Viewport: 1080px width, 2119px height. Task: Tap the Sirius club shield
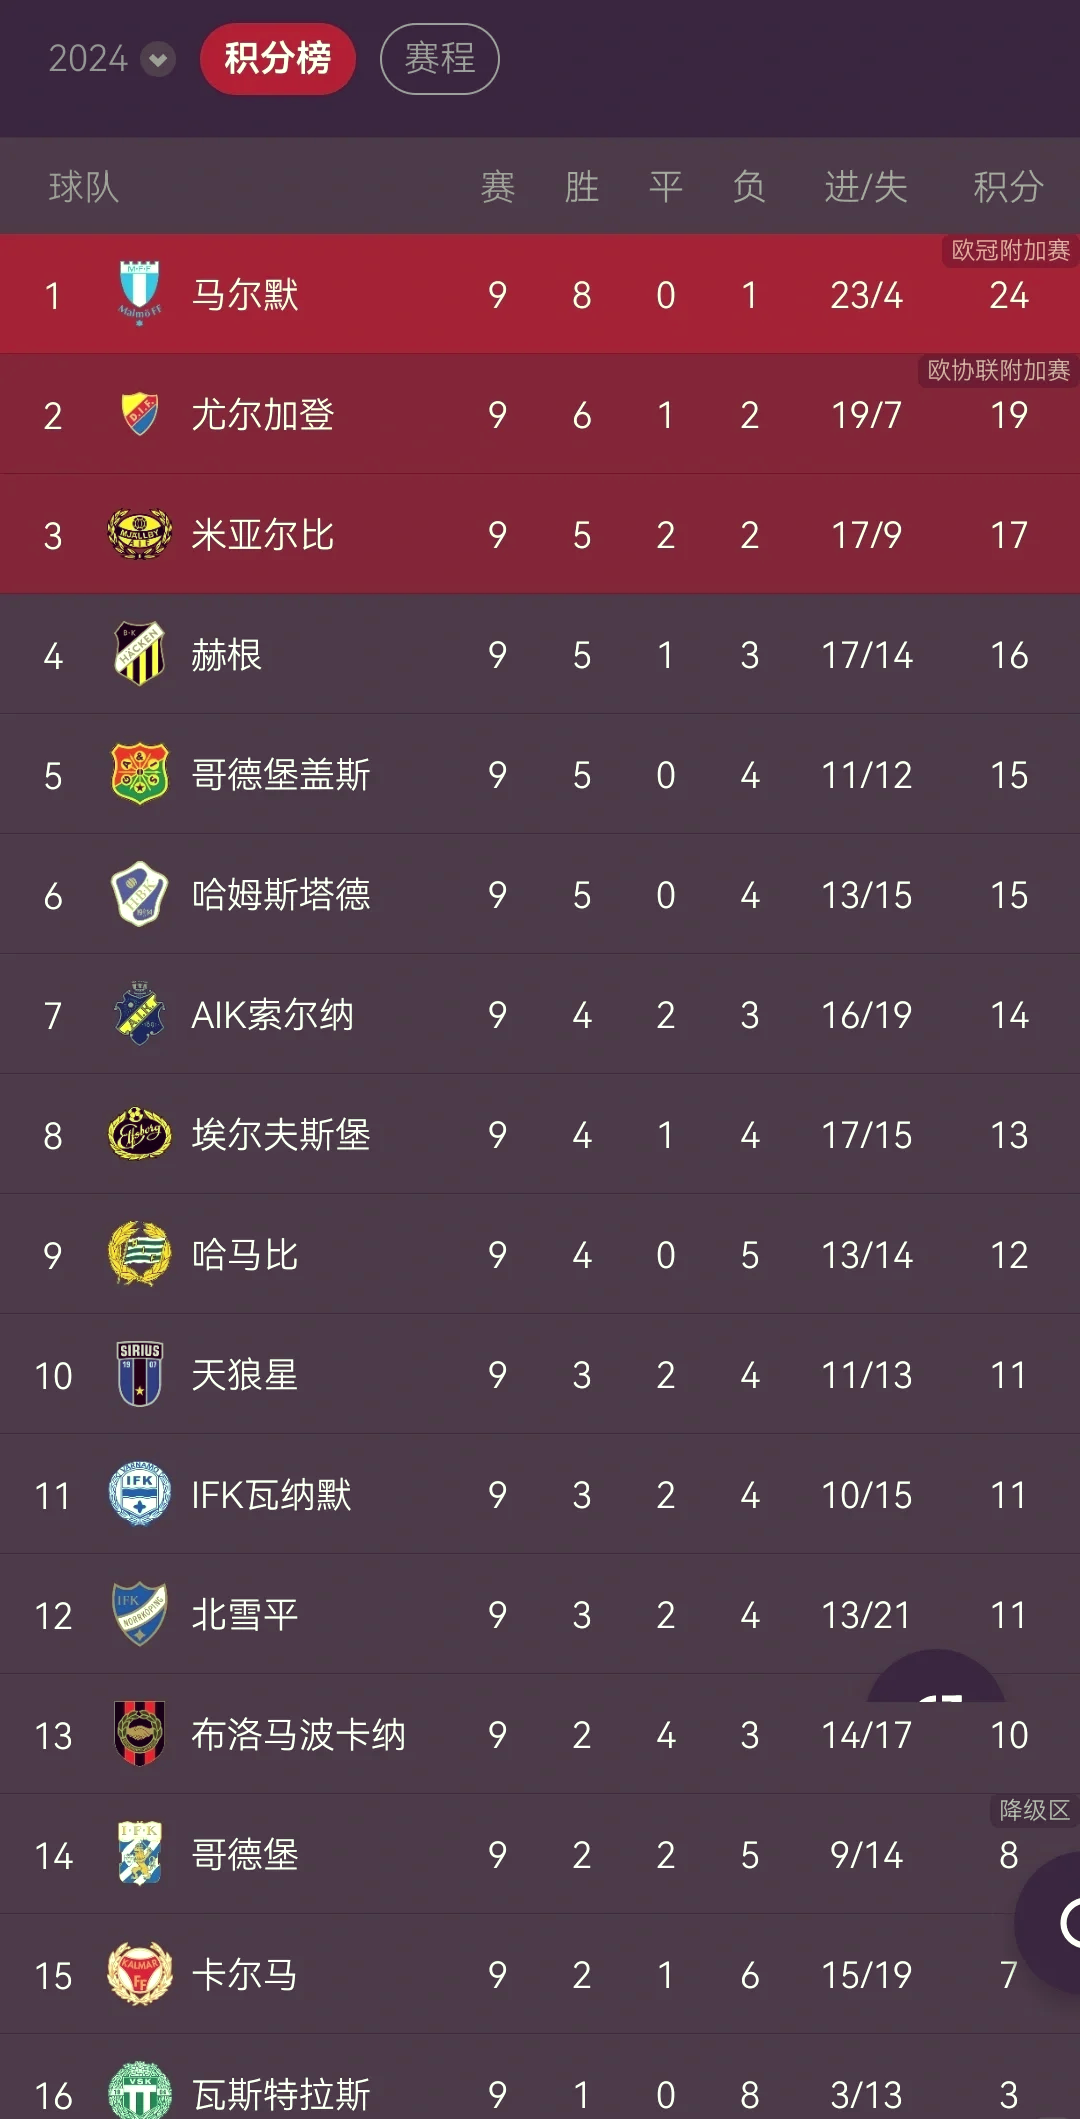pyautogui.click(x=140, y=1374)
